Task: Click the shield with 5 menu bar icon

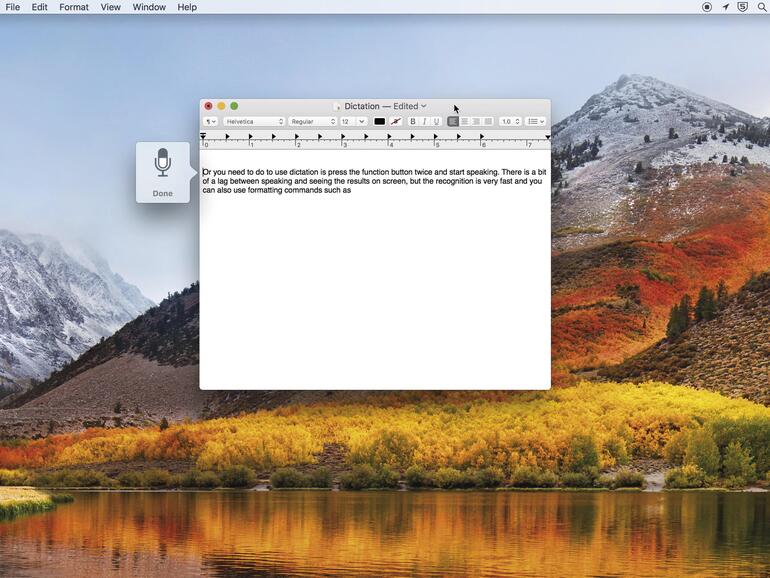Action: point(743,7)
